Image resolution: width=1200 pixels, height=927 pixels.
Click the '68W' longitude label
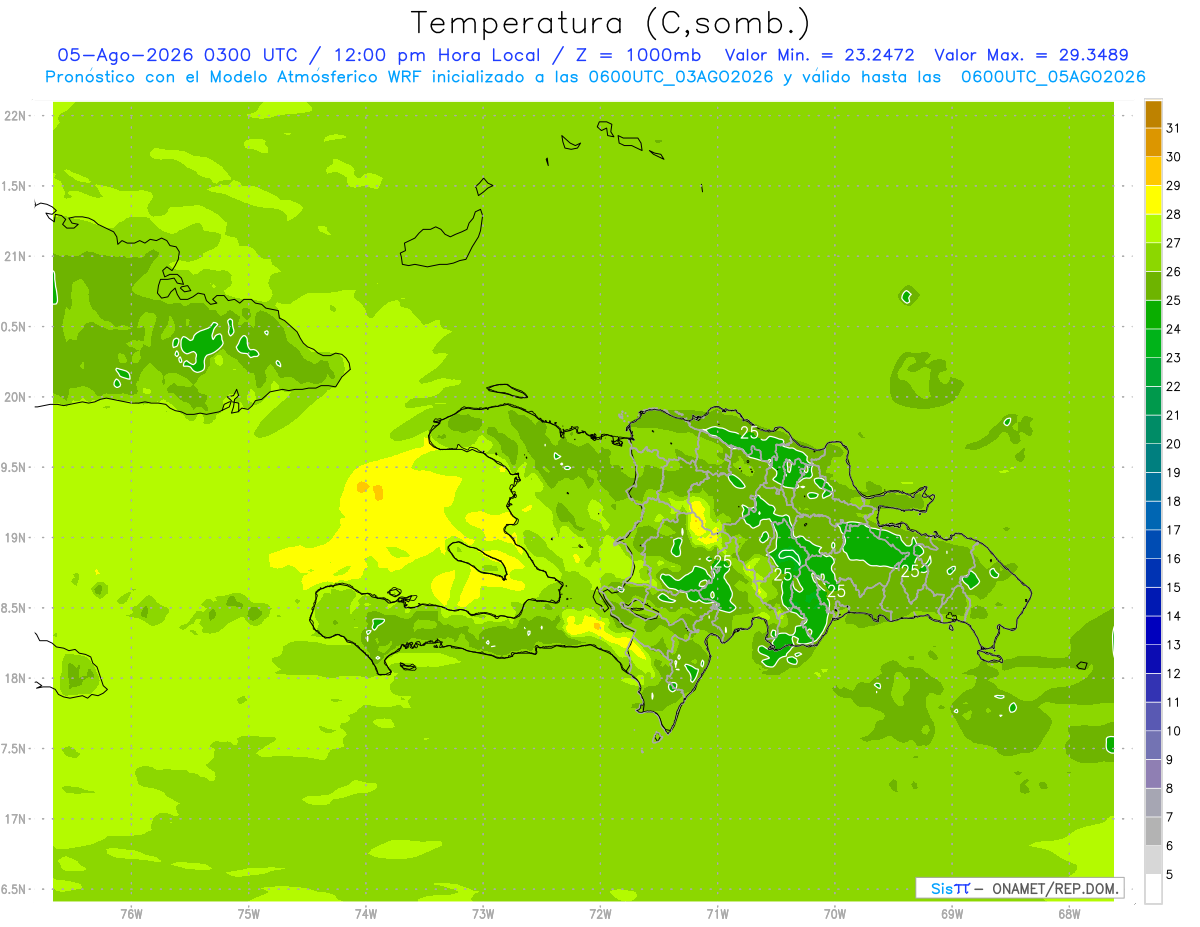click(x=1069, y=913)
